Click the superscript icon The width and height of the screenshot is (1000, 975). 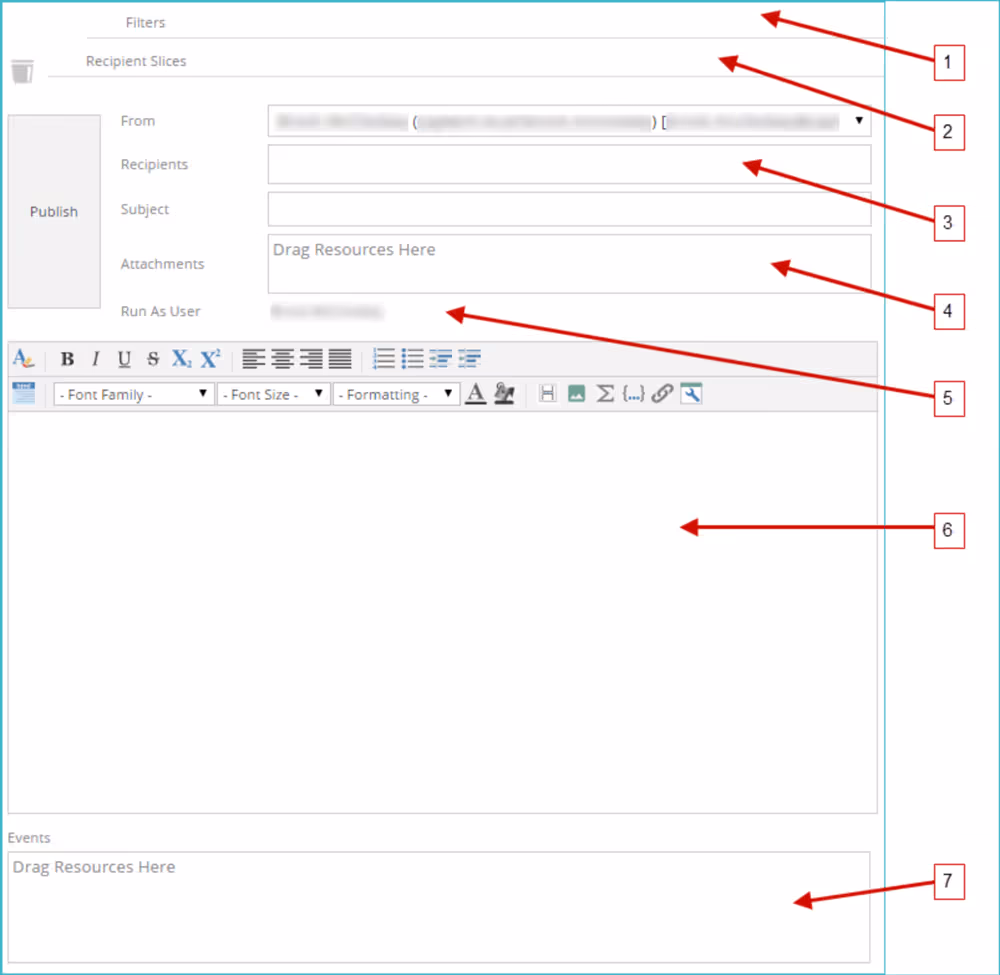[x=210, y=359]
